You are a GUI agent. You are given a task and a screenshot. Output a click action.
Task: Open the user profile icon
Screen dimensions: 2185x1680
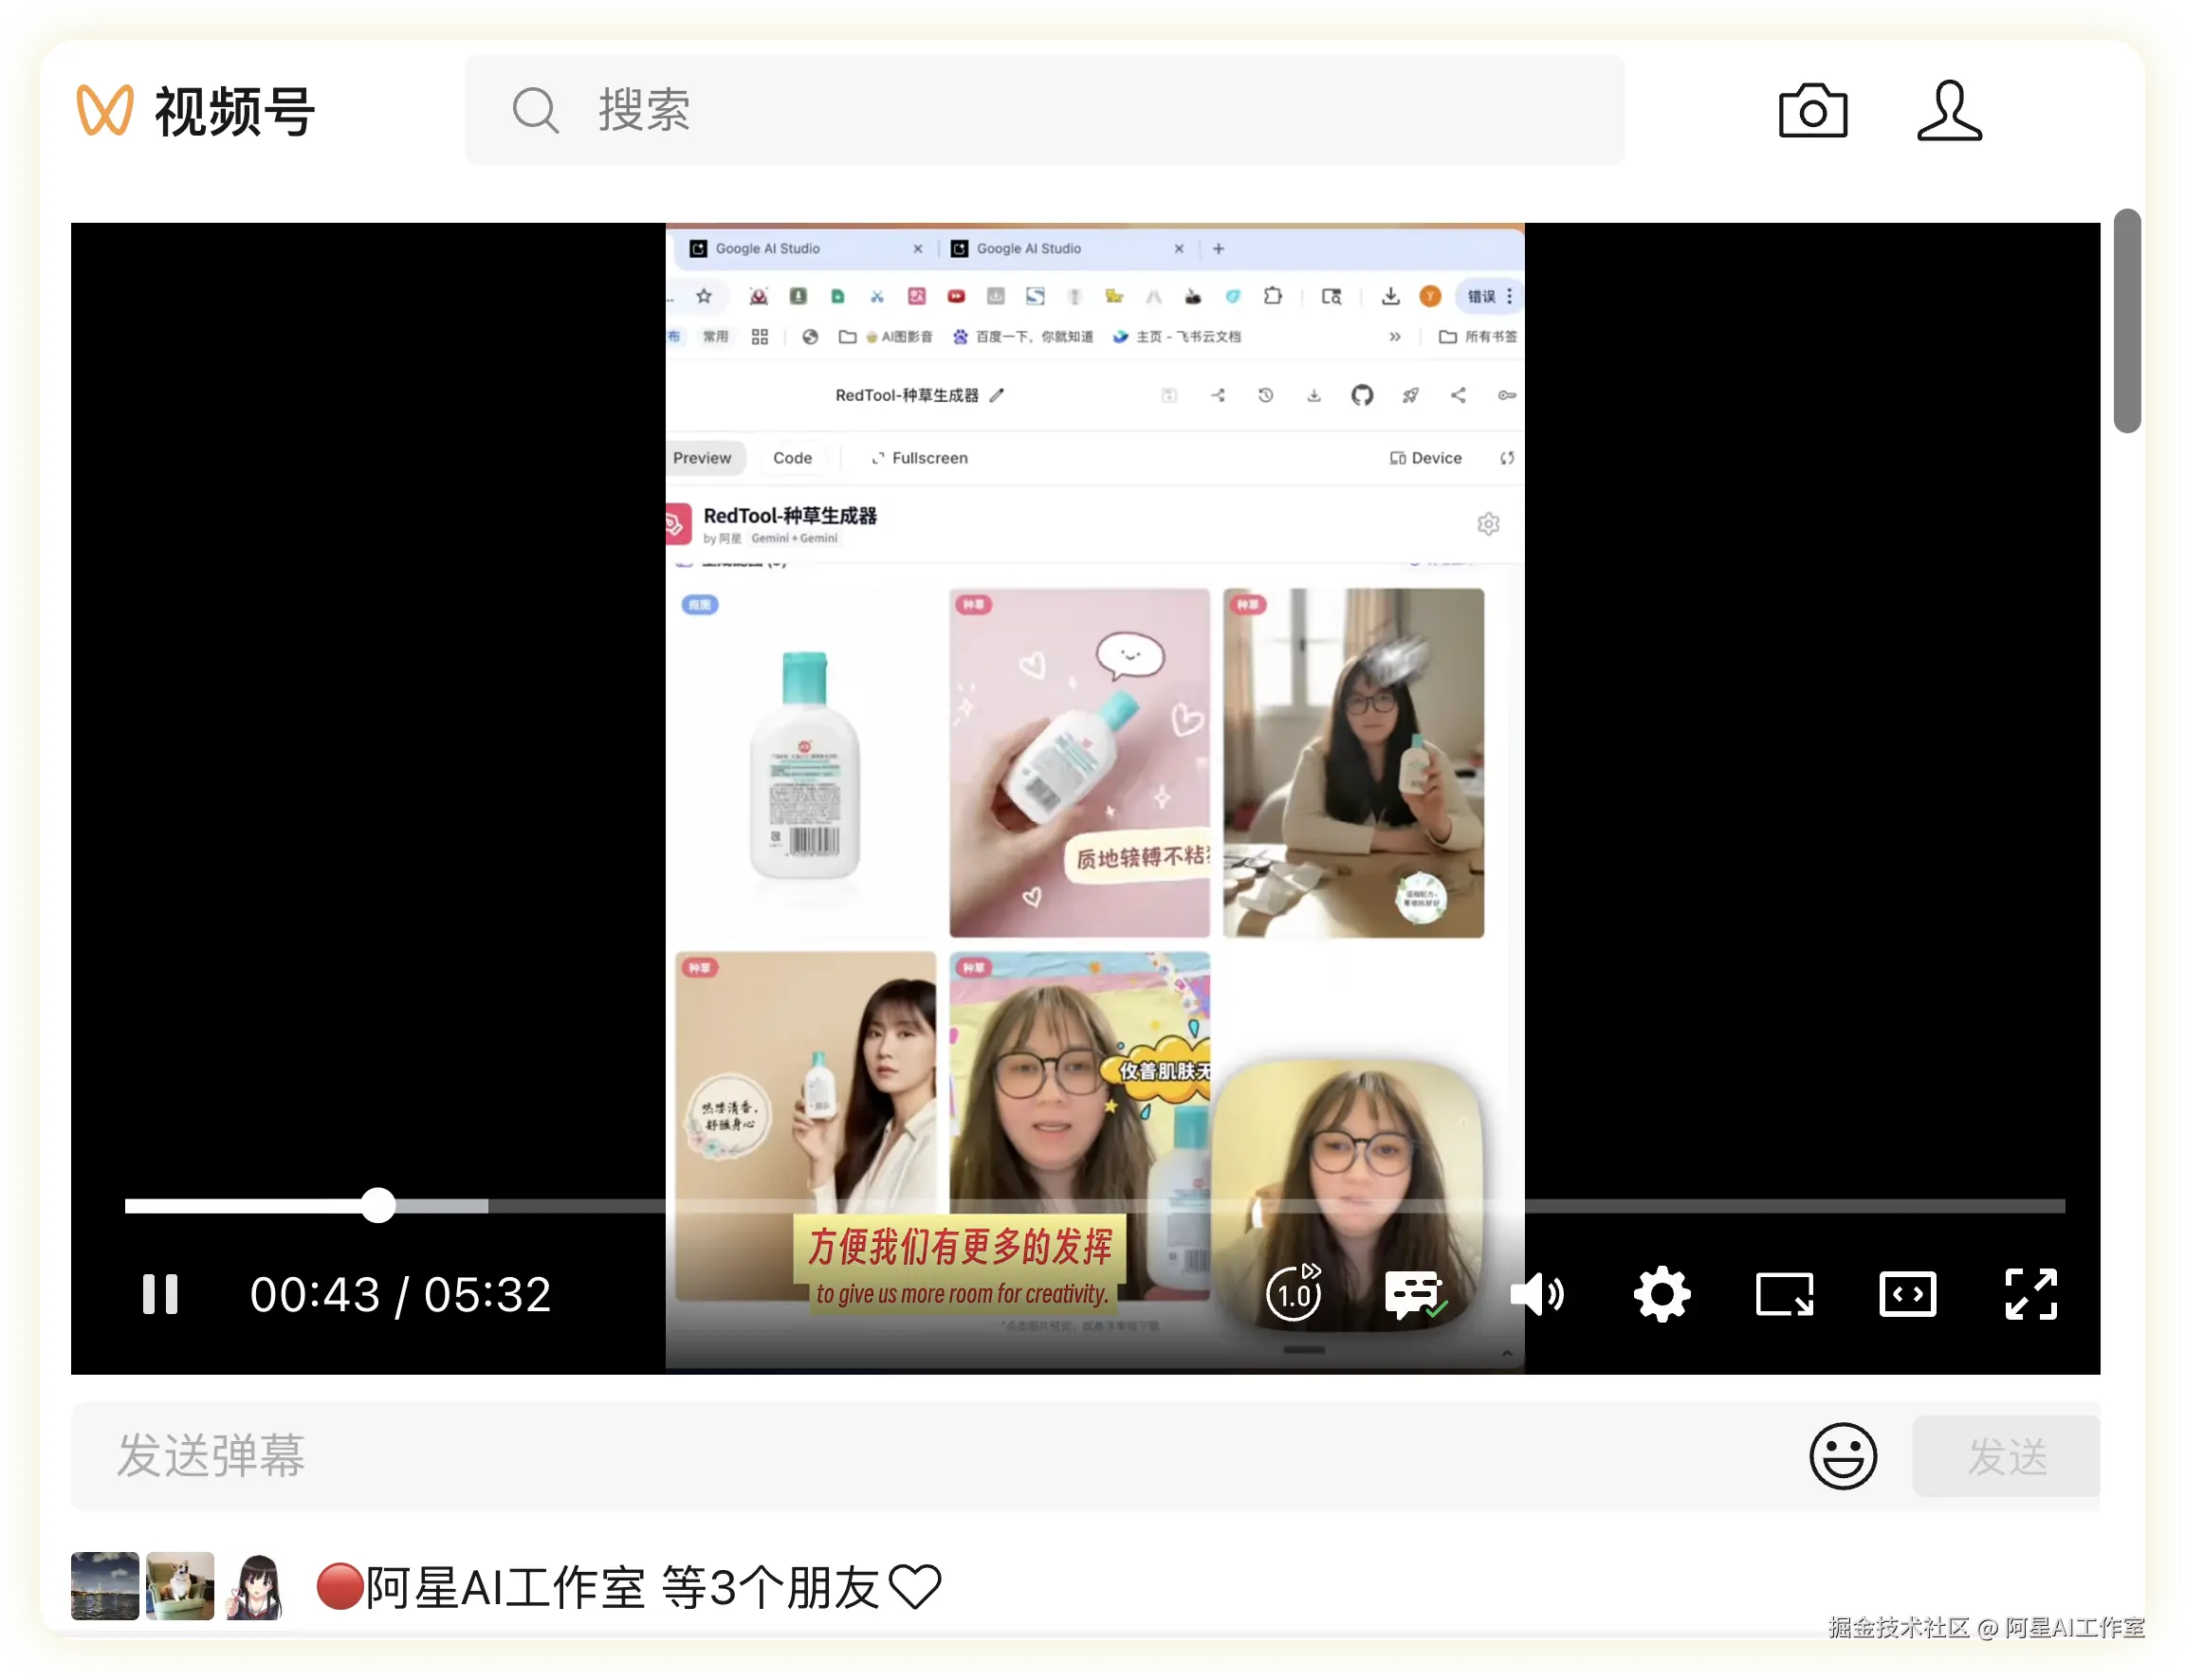pyautogui.click(x=1948, y=110)
